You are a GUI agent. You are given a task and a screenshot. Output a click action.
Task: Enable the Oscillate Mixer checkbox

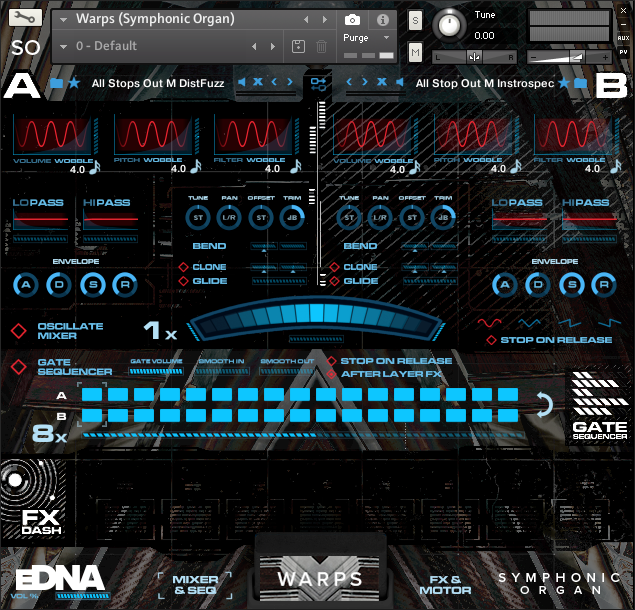tap(19, 331)
